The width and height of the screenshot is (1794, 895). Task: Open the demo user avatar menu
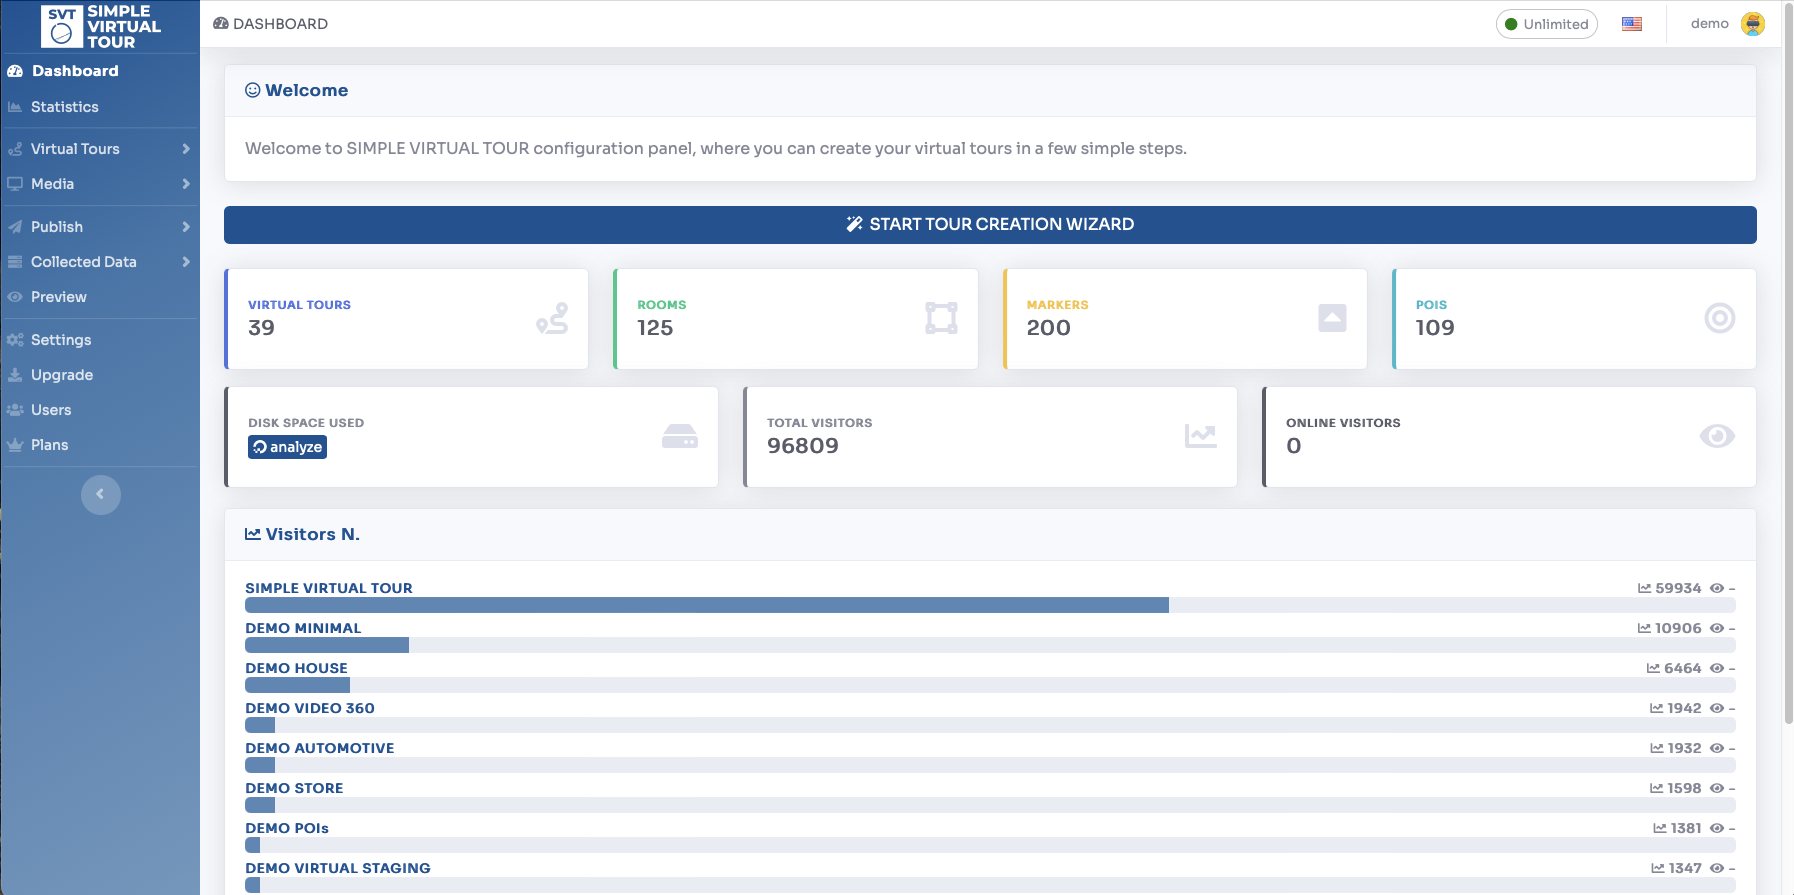pyautogui.click(x=1752, y=24)
